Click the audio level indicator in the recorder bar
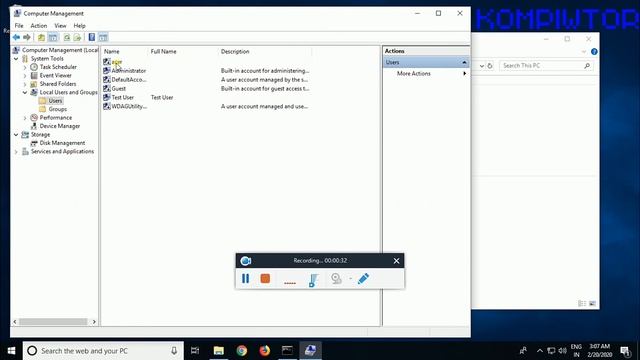The image size is (640, 360). pyautogui.click(x=290, y=282)
